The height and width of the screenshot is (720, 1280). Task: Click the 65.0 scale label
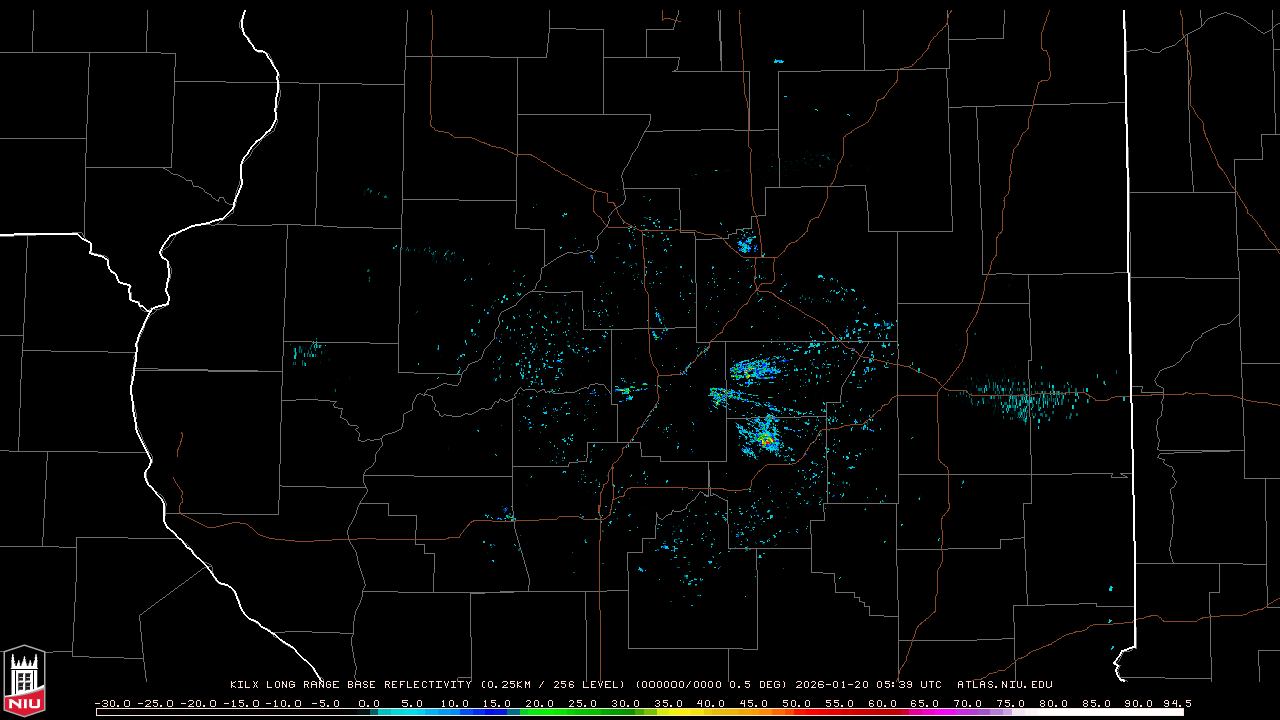[x=925, y=704]
